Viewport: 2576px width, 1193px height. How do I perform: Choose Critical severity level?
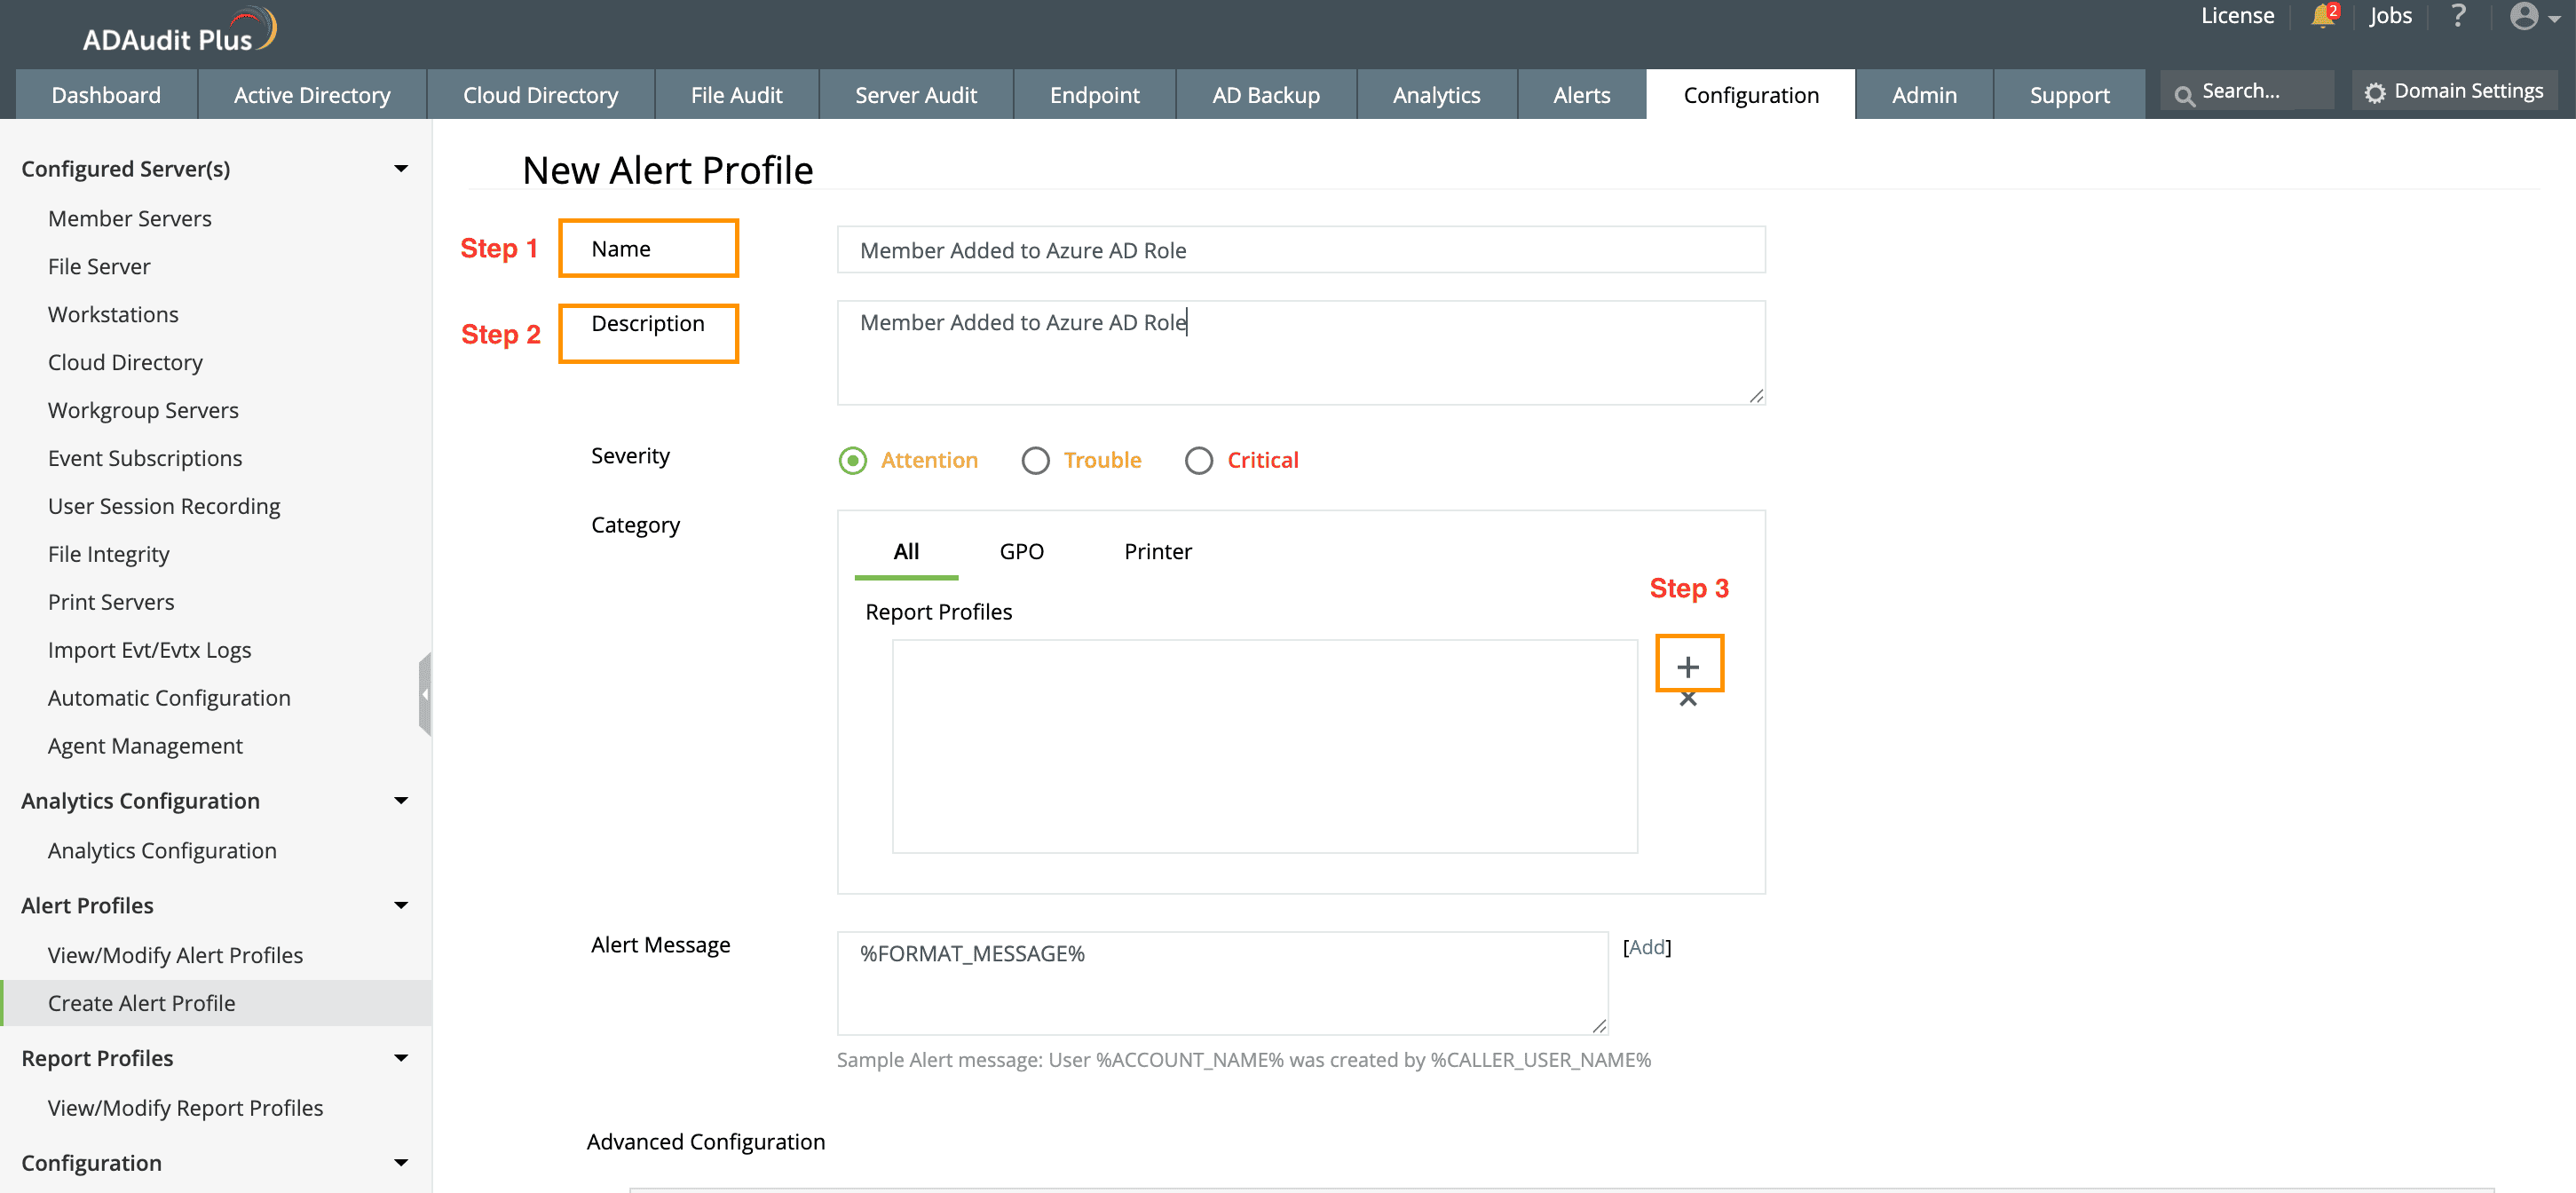pos(1199,460)
